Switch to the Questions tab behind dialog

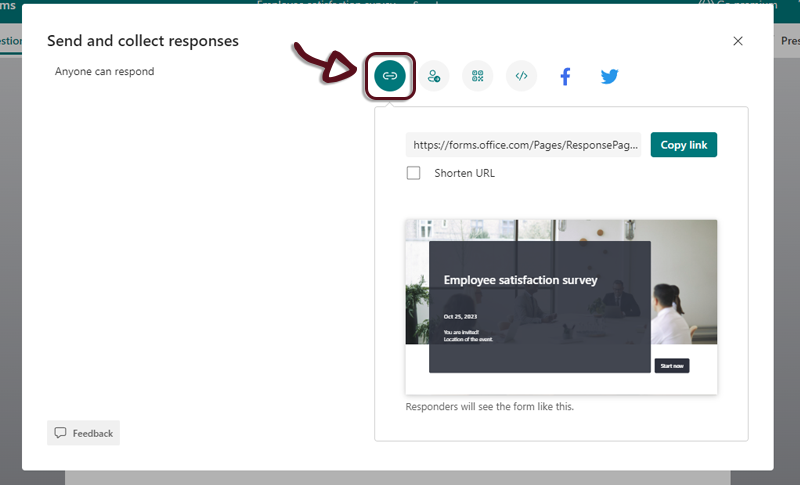coord(10,41)
